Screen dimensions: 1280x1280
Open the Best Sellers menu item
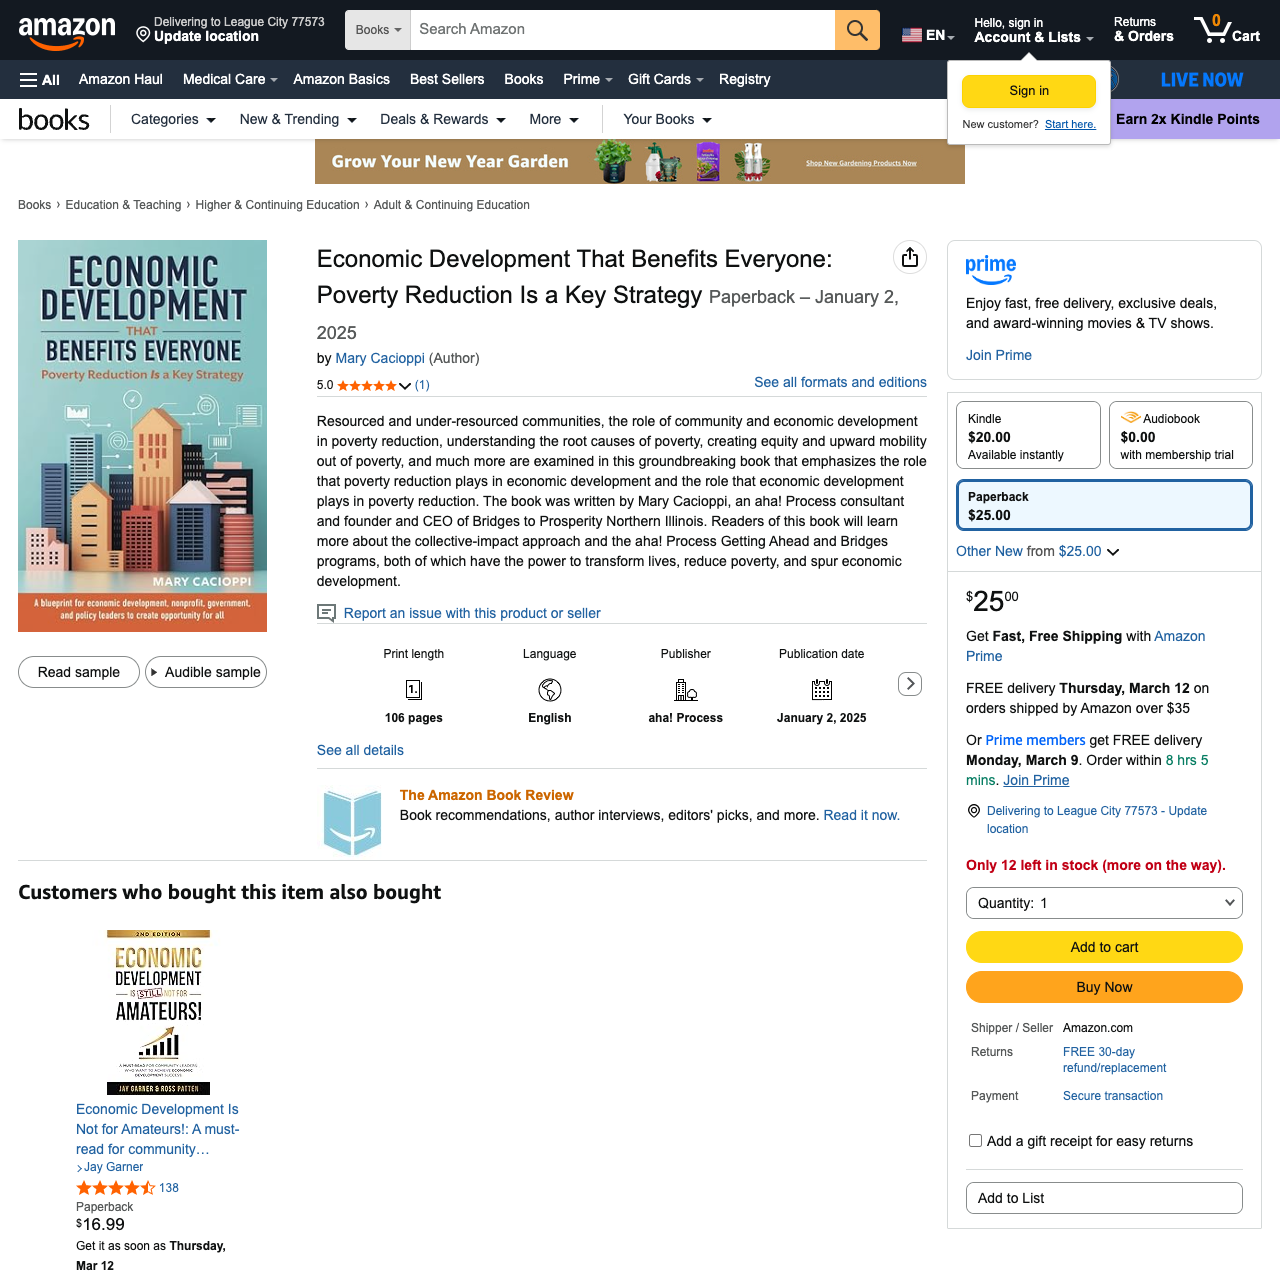pyautogui.click(x=447, y=80)
